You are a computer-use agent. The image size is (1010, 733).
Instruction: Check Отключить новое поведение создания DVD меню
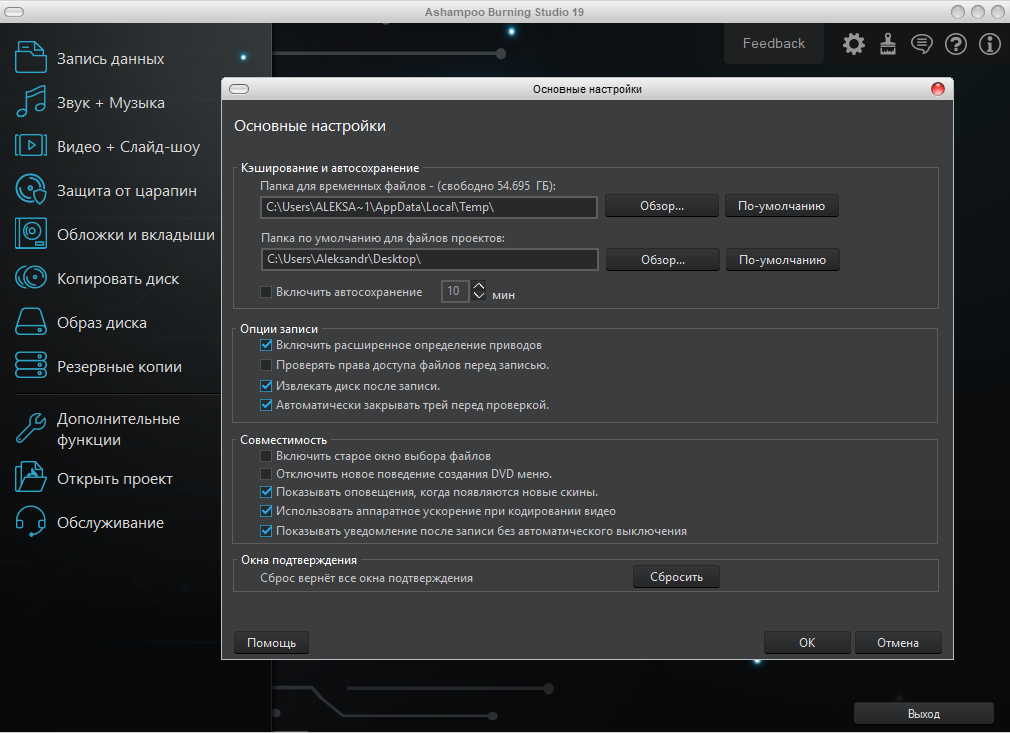[x=265, y=474]
